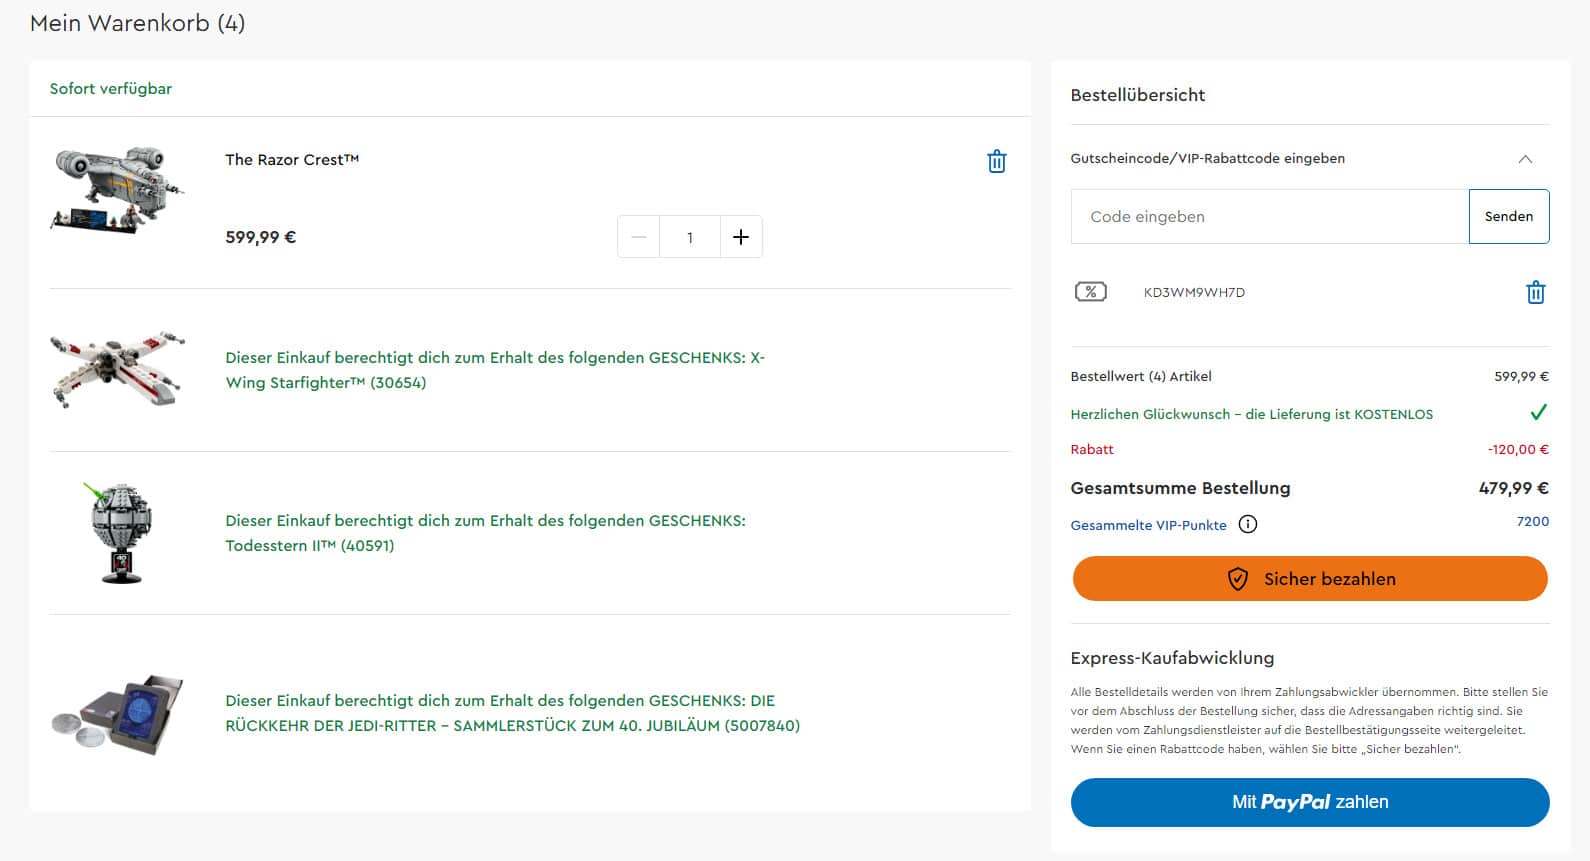Click Gesammelte VIP-Punkte link
The image size is (1590, 861).
point(1148,525)
